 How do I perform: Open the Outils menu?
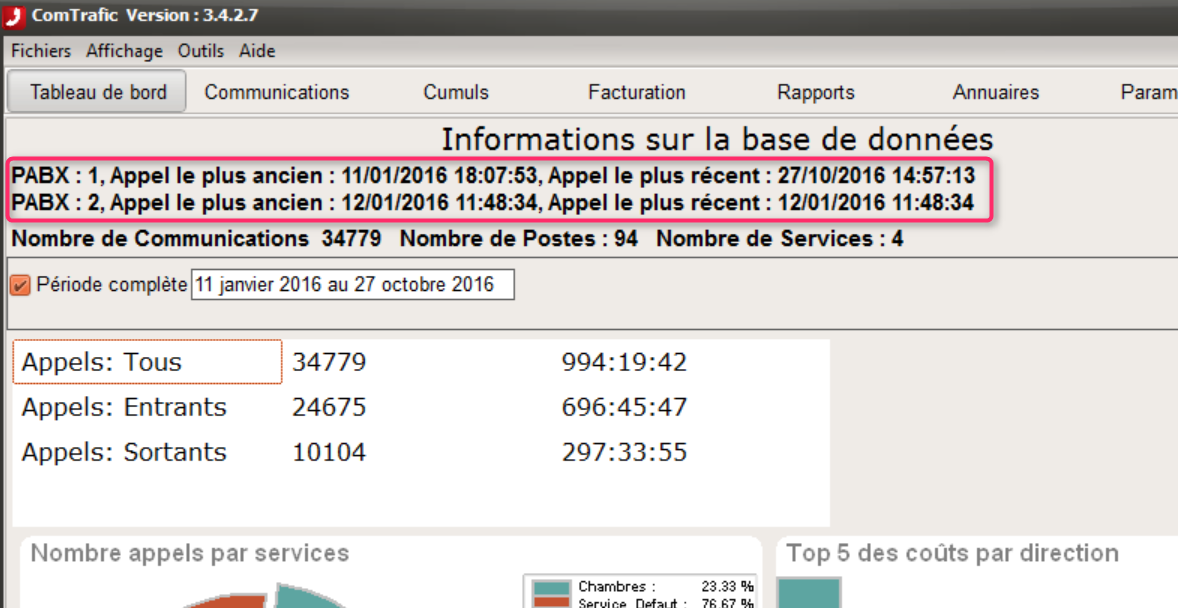201,51
